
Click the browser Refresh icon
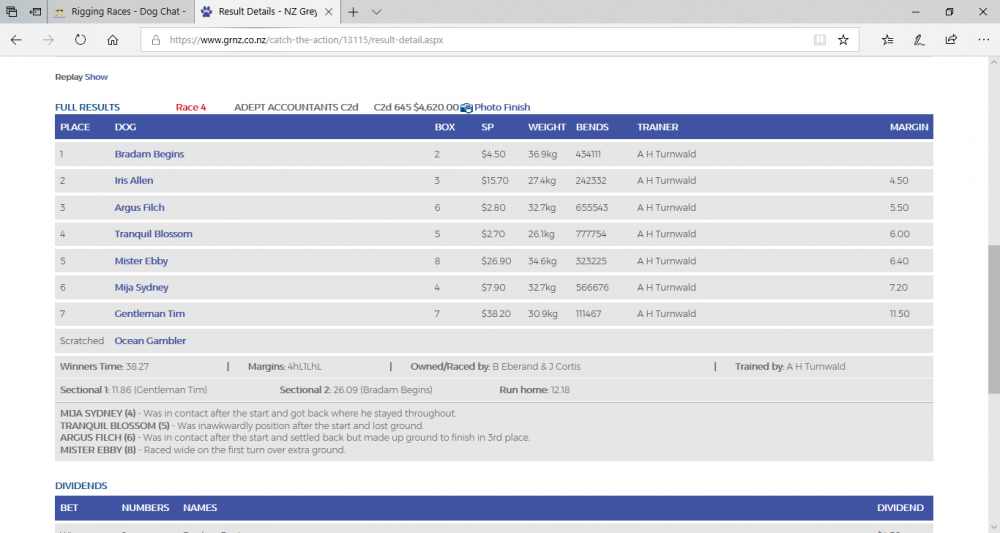(80, 40)
